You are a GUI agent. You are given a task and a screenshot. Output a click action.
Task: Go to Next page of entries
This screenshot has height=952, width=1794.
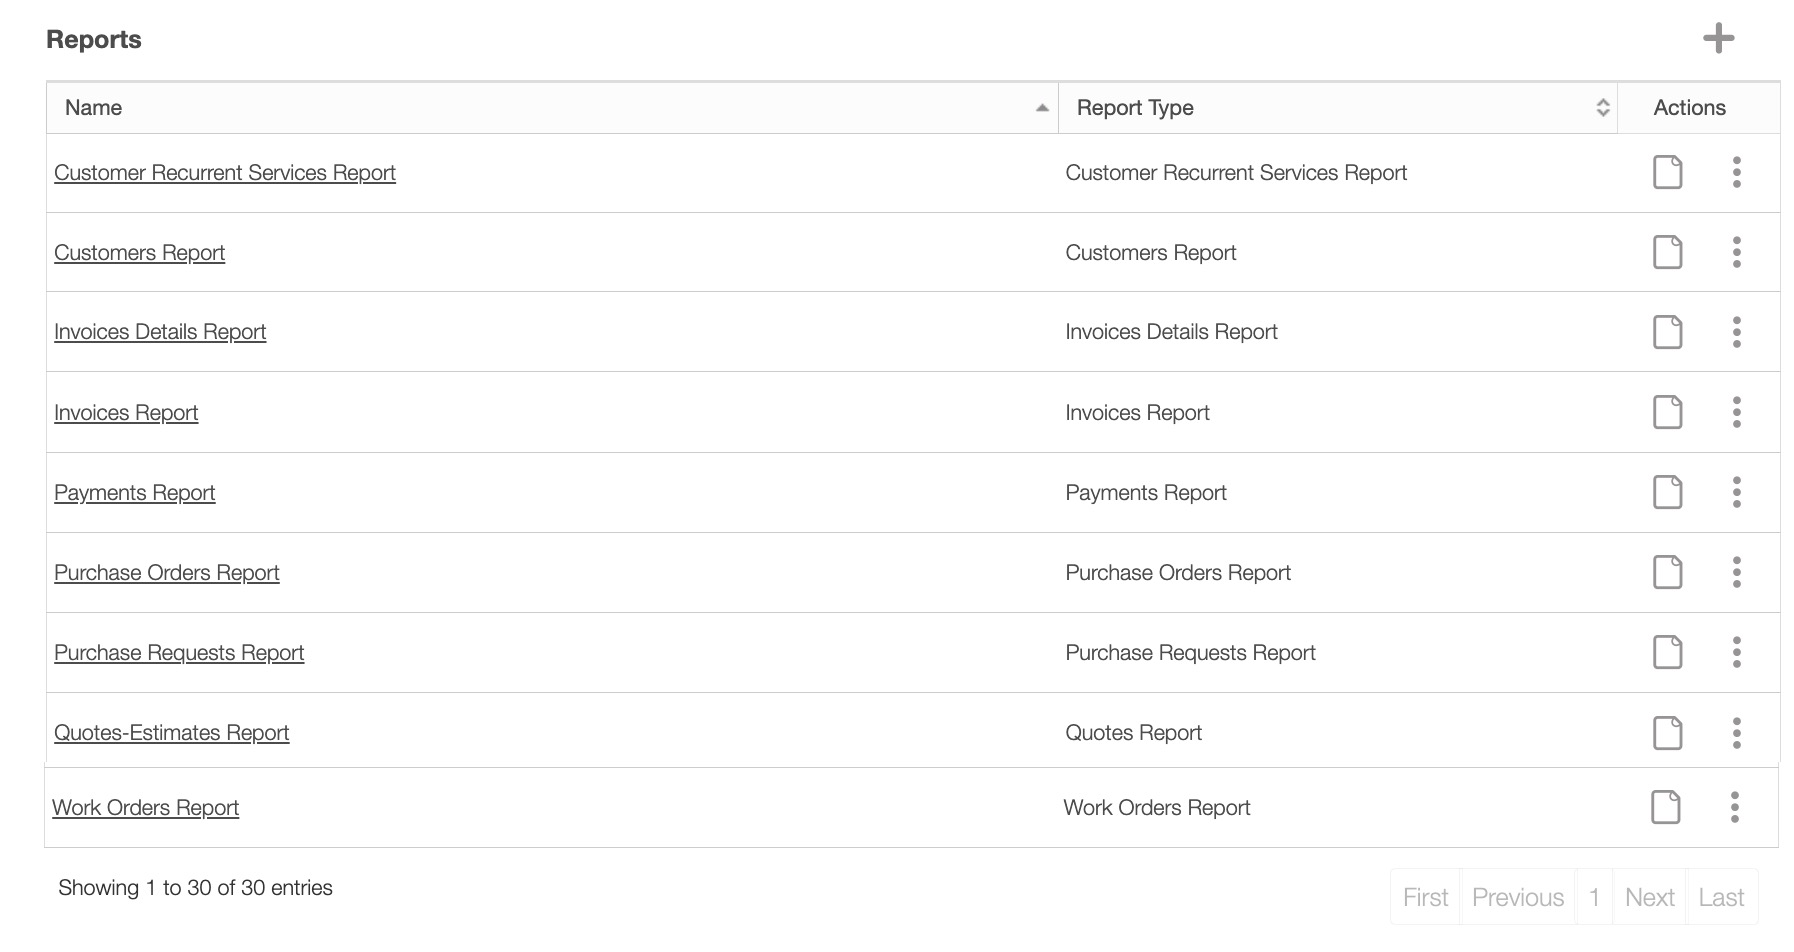[1649, 897]
